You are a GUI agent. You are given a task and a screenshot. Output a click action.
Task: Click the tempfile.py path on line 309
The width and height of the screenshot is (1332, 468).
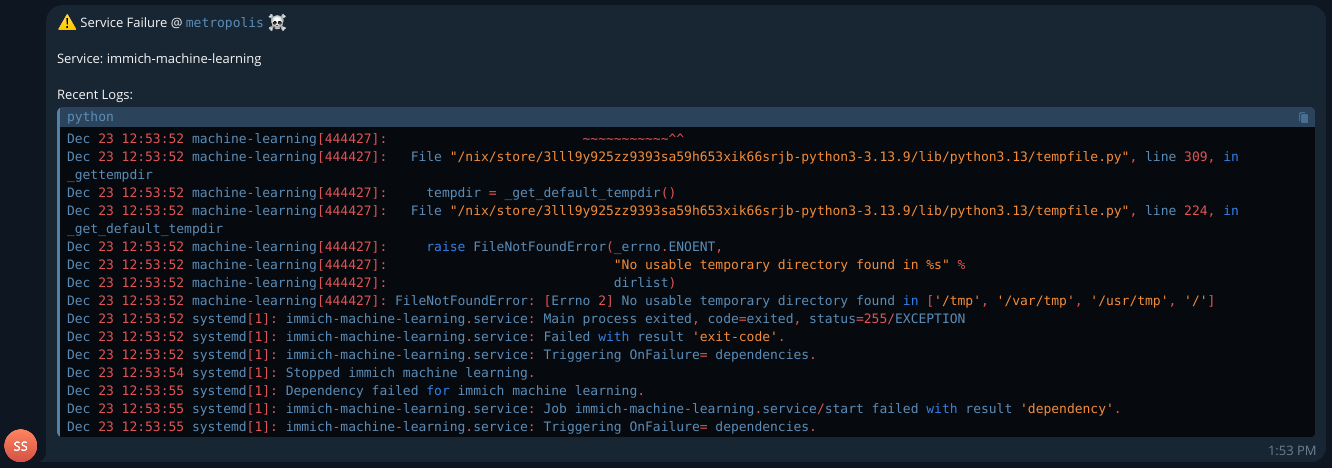pos(791,157)
